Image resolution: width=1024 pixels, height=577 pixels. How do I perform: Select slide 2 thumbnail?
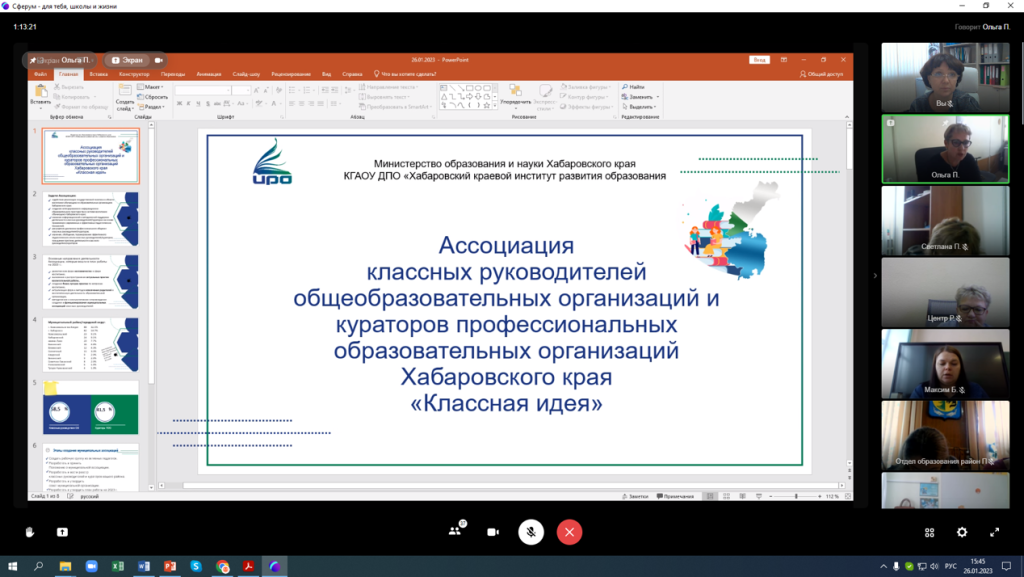point(91,219)
